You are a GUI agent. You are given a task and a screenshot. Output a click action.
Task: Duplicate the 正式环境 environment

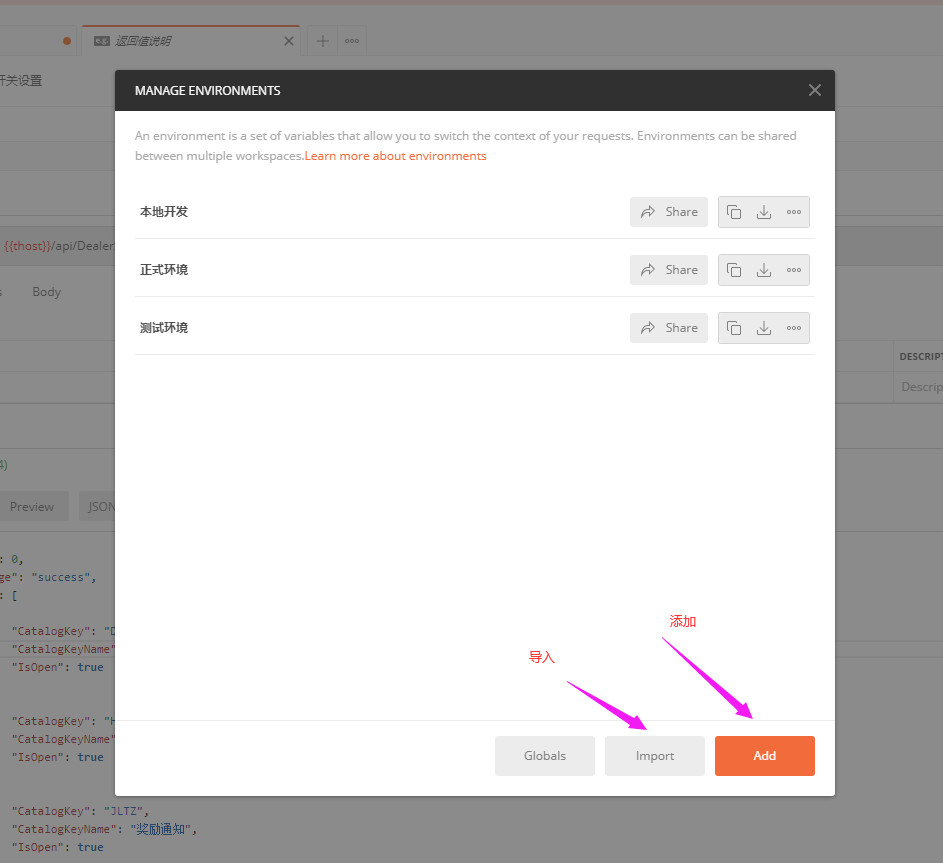point(734,270)
